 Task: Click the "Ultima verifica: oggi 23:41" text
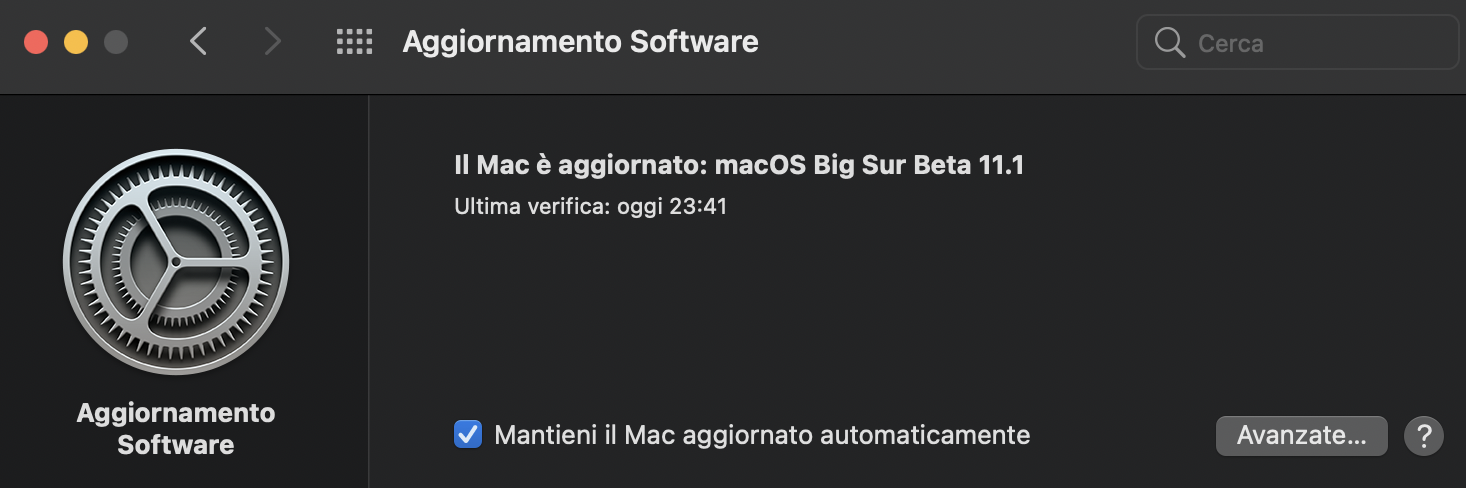coord(590,207)
